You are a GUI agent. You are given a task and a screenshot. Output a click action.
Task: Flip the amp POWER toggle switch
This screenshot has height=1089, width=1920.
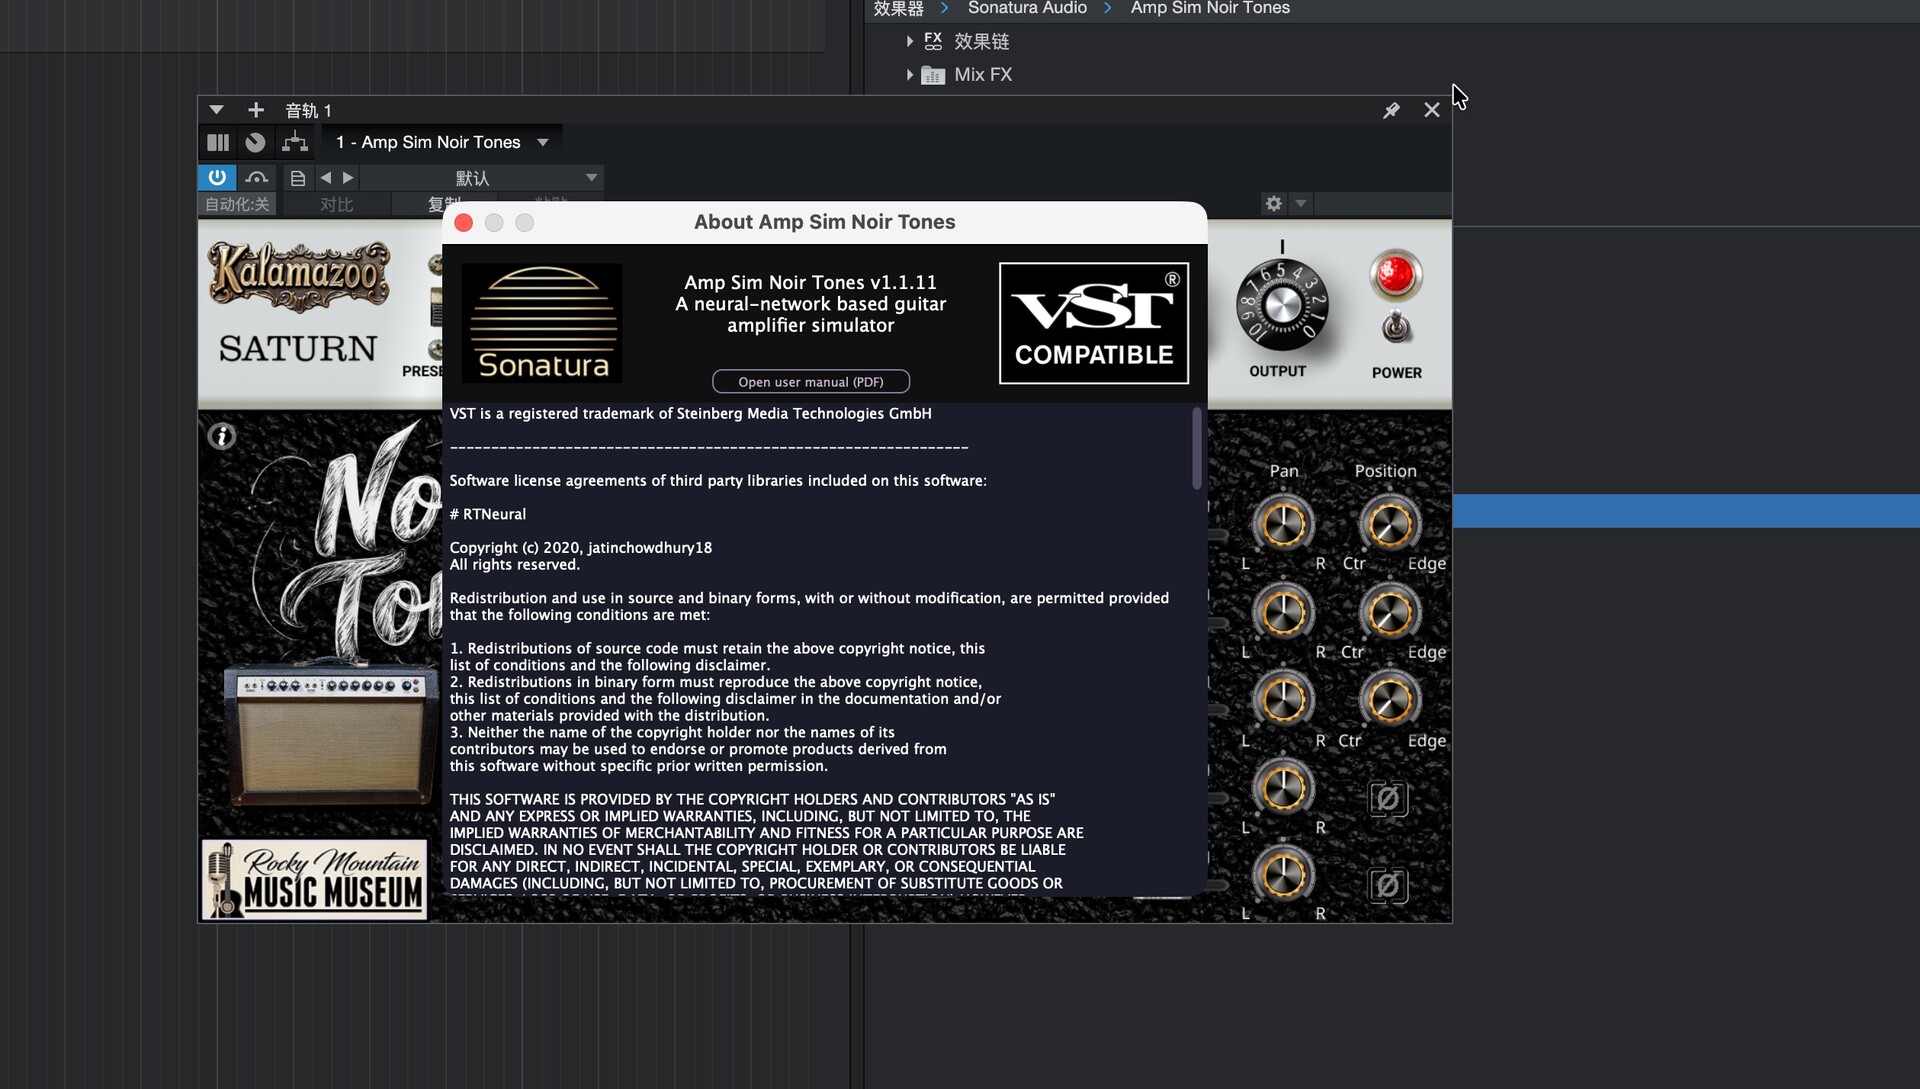(x=1396, y=326)
